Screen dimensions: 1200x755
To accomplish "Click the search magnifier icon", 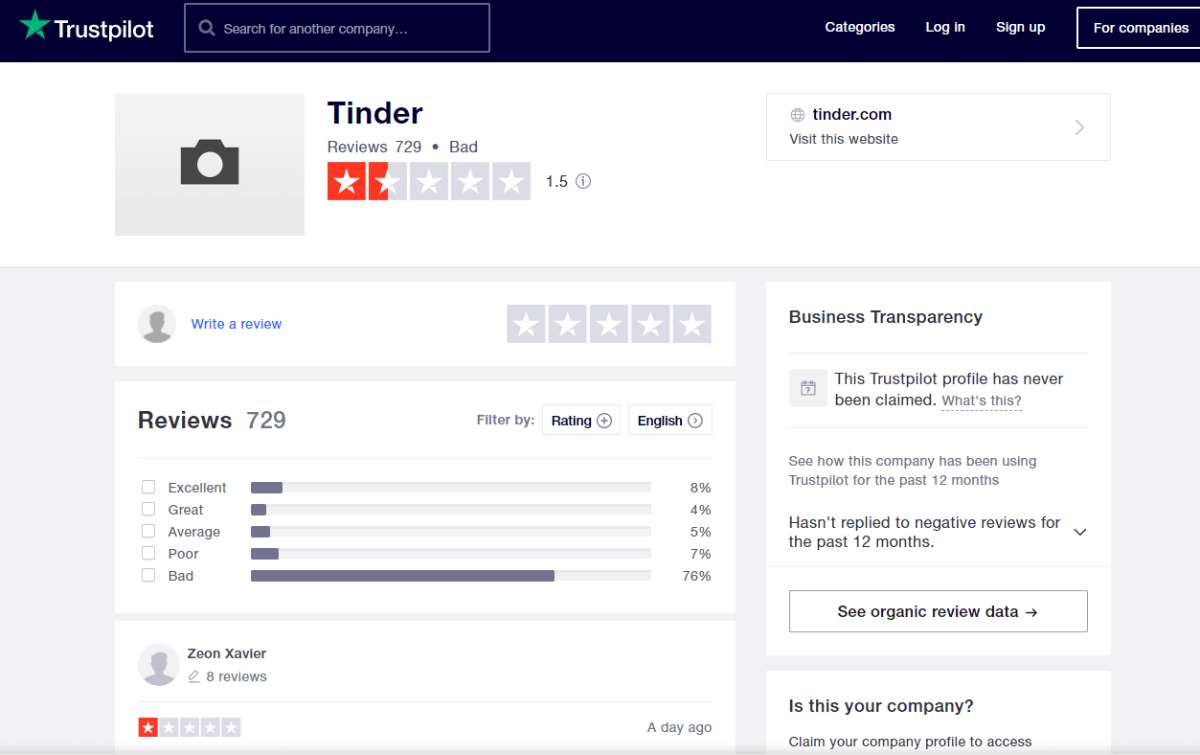I will point(207,28).
